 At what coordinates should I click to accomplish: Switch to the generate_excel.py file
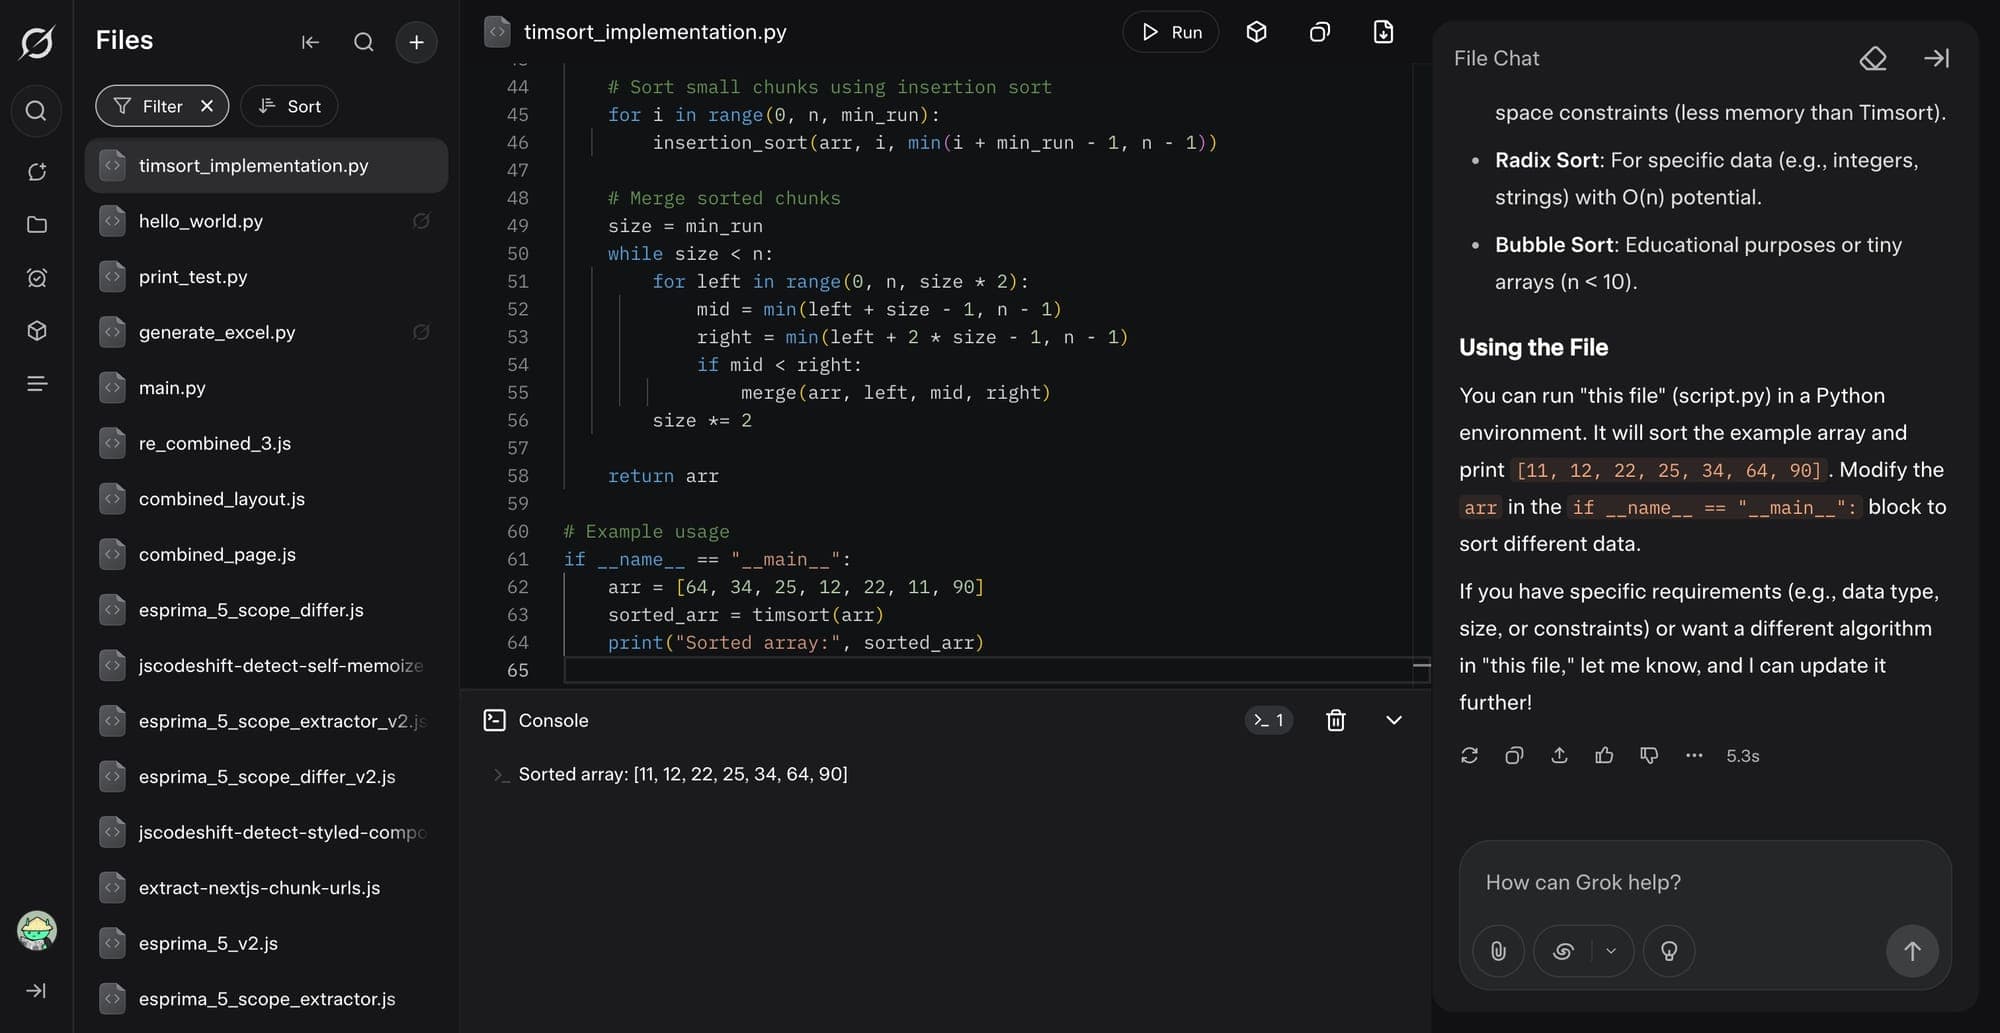pyautogui.click(x=216, y=332)
